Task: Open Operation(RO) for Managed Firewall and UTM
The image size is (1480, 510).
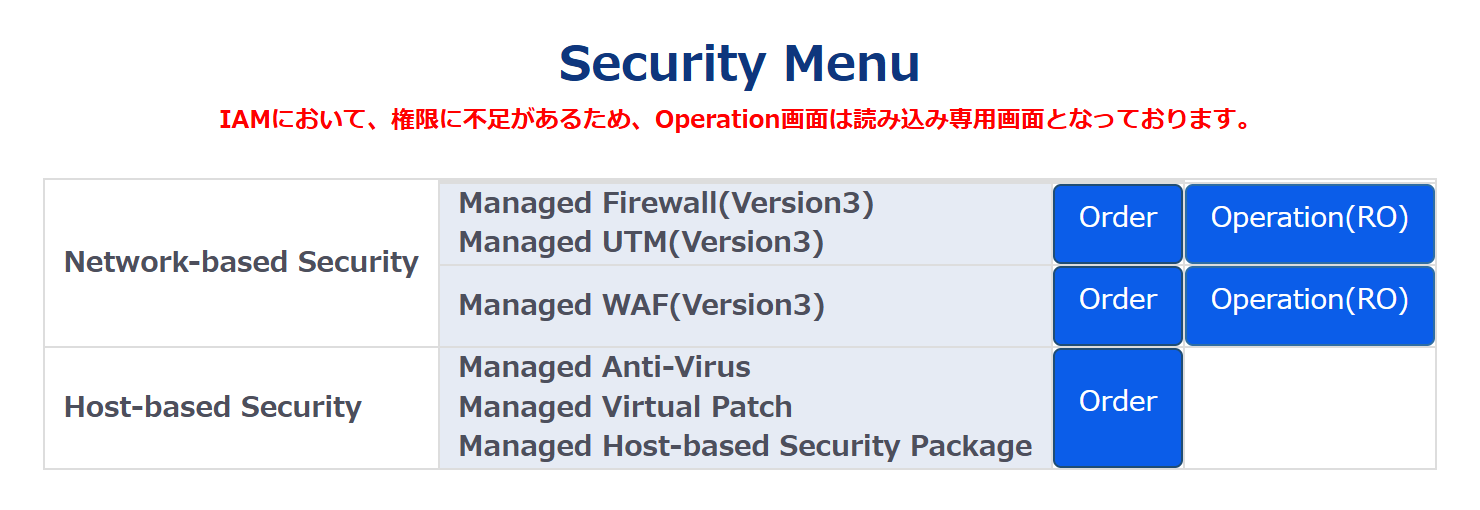Action: click(1309, 223)
